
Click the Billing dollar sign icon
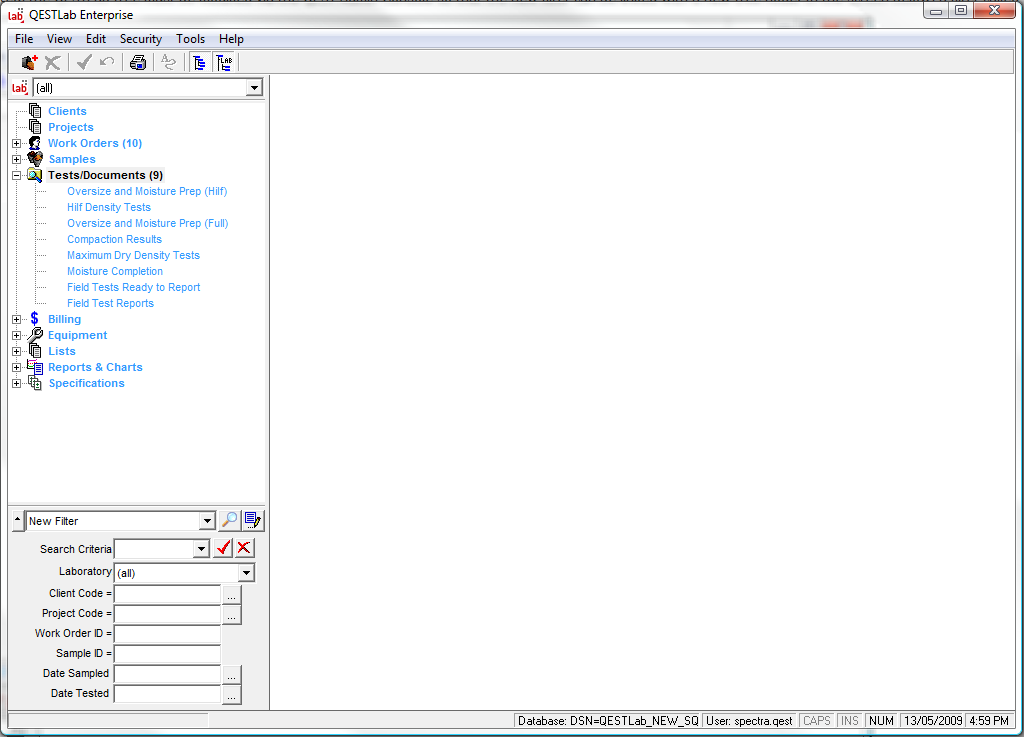click(35, 319)
